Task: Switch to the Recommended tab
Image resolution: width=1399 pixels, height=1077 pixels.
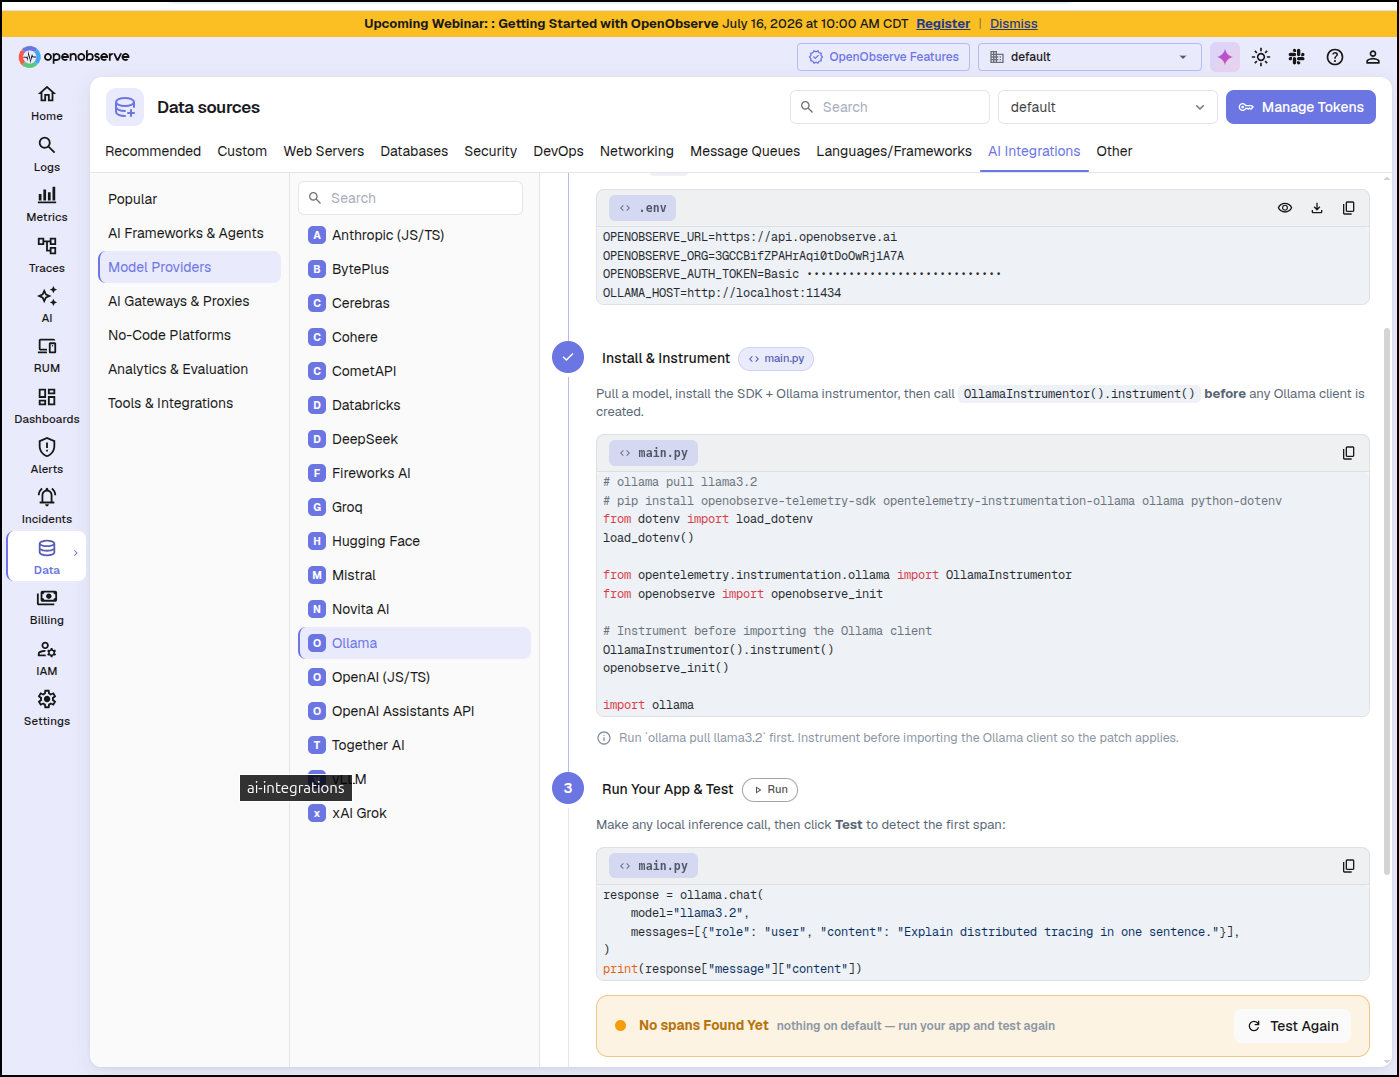Action: pos(153,151)
